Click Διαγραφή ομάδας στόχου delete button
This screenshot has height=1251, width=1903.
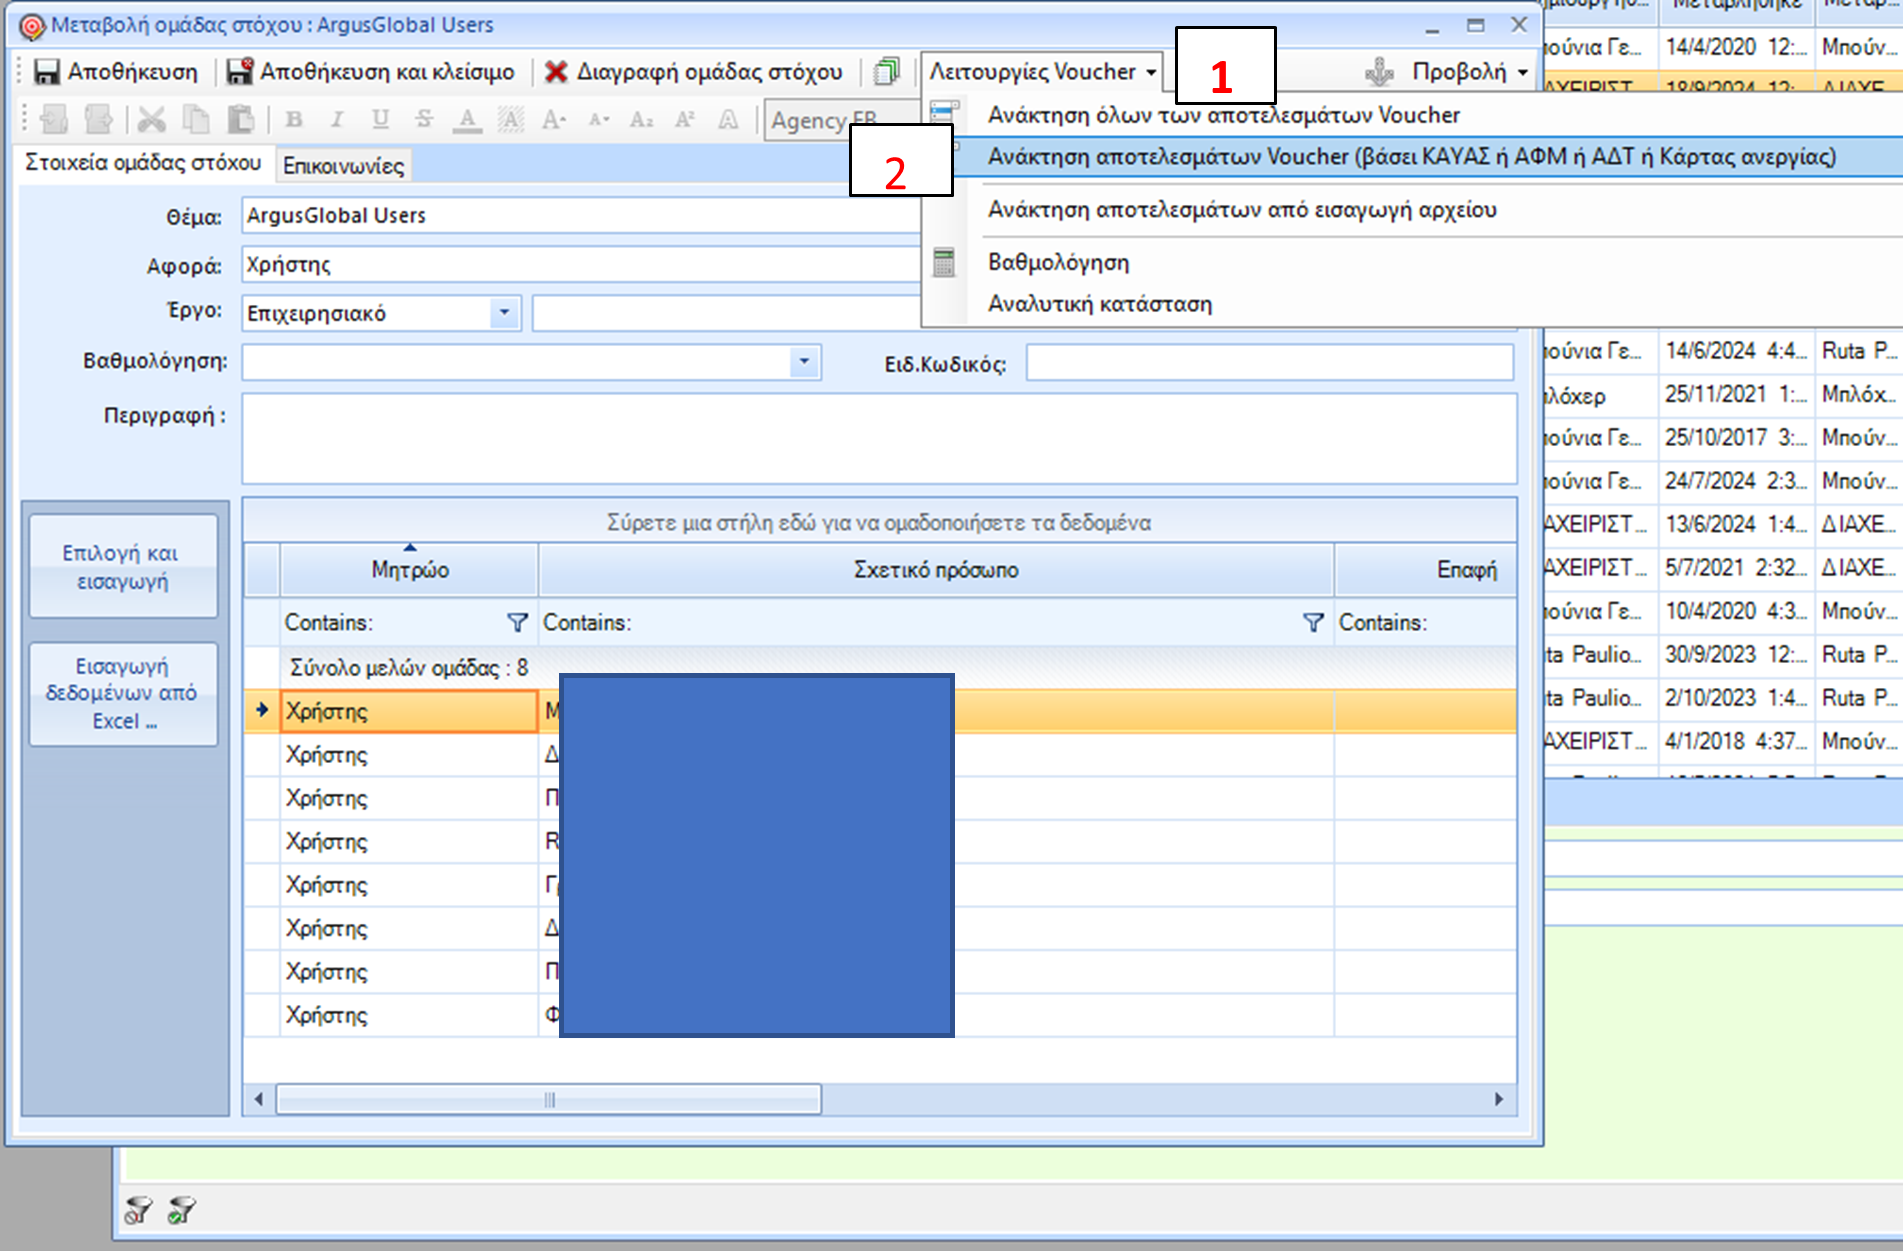pos(694,72)
